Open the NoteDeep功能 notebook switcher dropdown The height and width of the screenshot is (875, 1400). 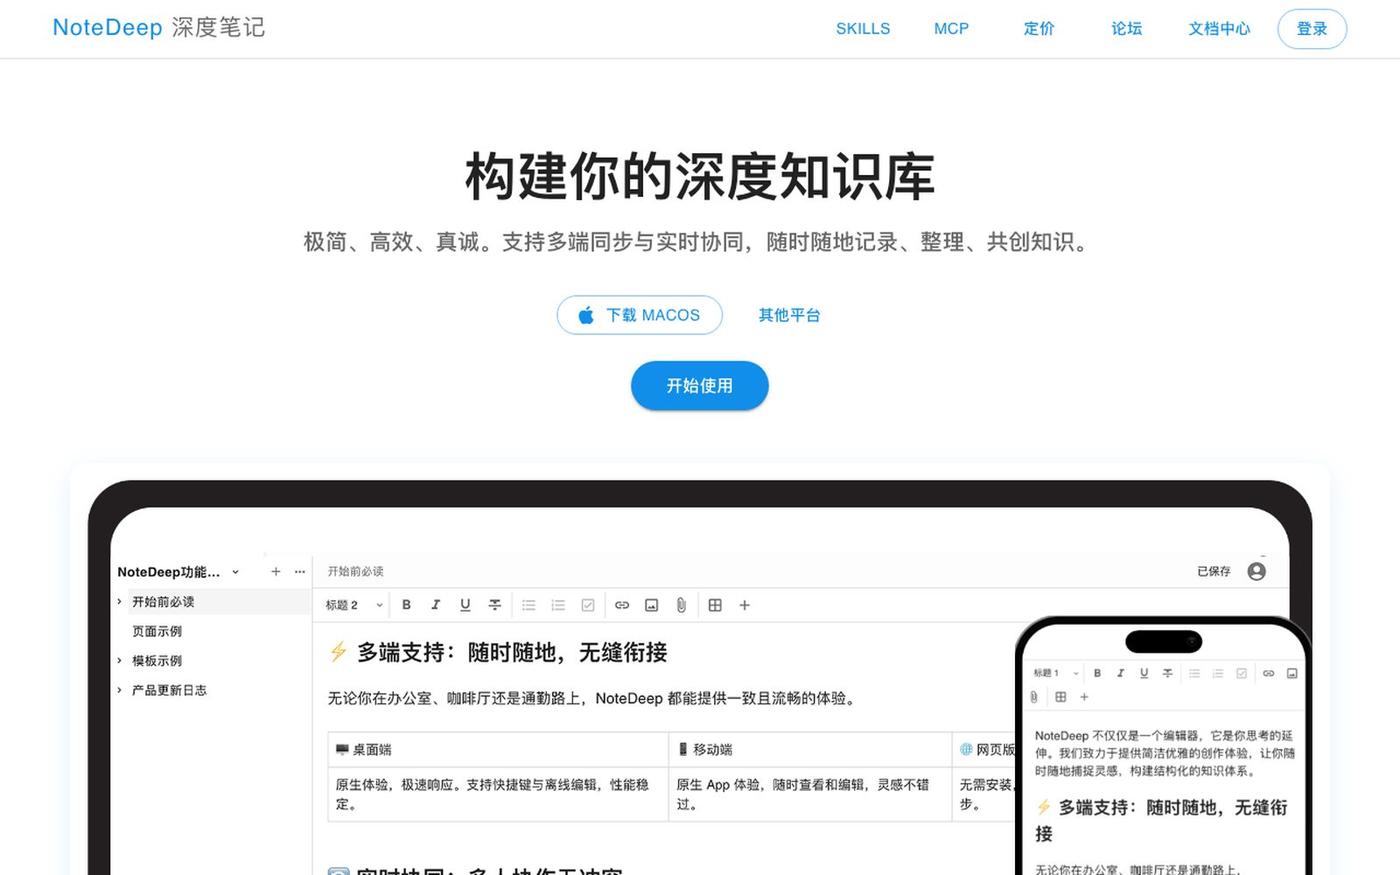click(x=179, y=572)
